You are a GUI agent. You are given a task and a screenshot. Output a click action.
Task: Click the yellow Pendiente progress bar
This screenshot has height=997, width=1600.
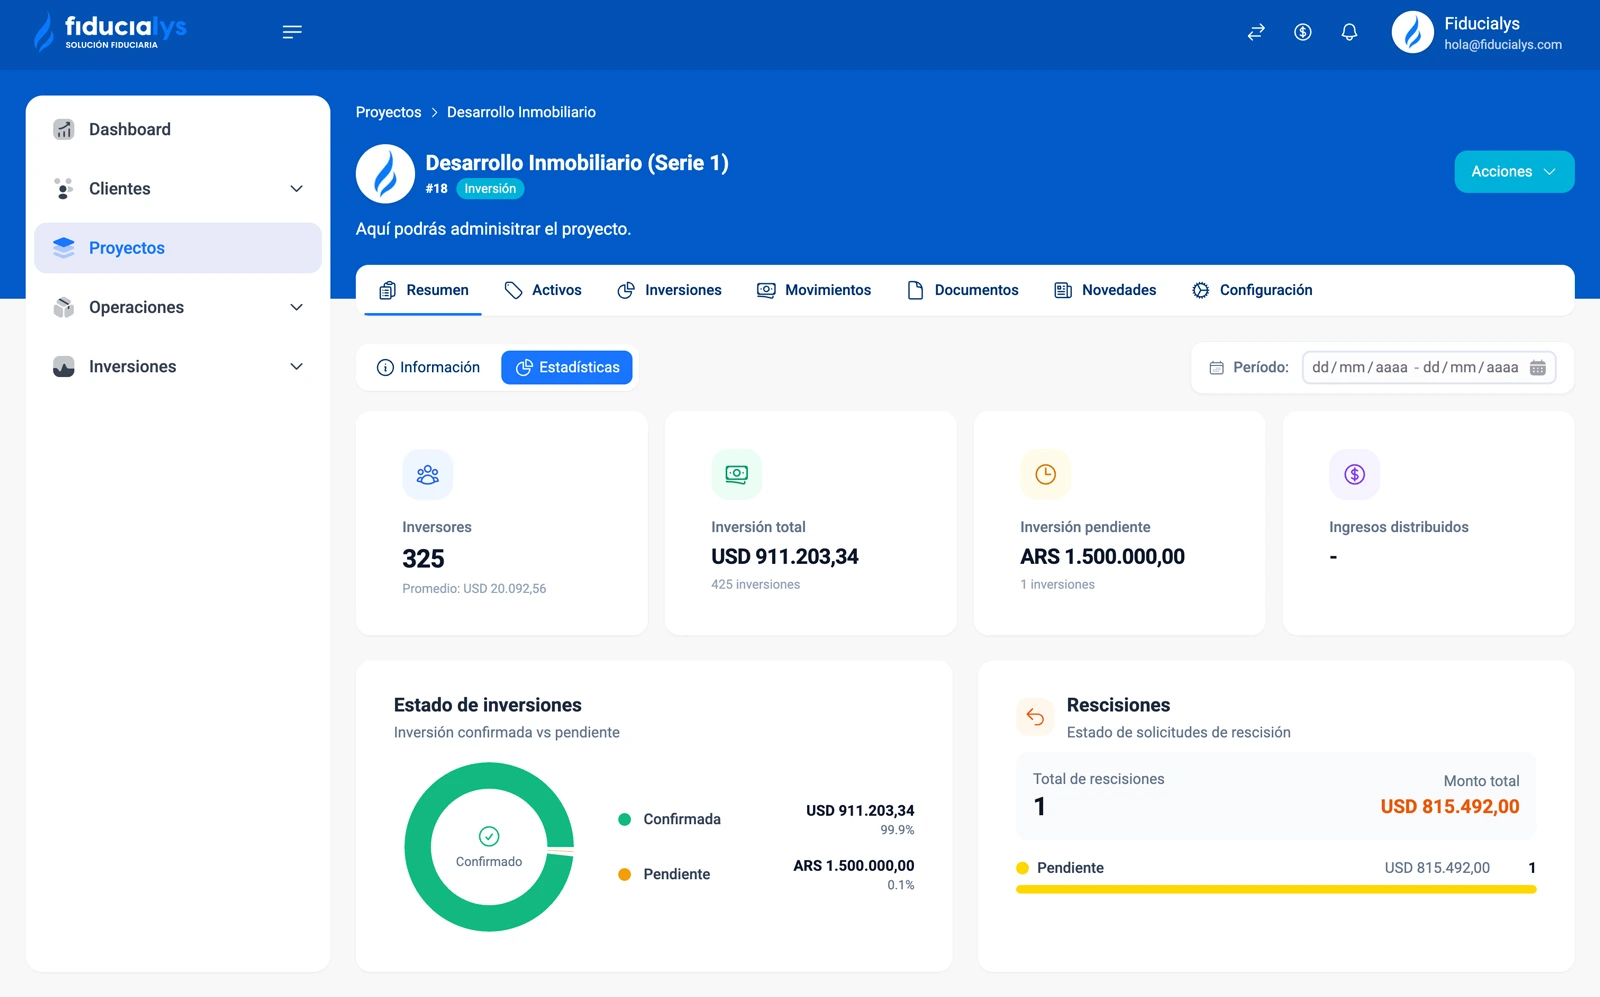(x=1275, y=889)
